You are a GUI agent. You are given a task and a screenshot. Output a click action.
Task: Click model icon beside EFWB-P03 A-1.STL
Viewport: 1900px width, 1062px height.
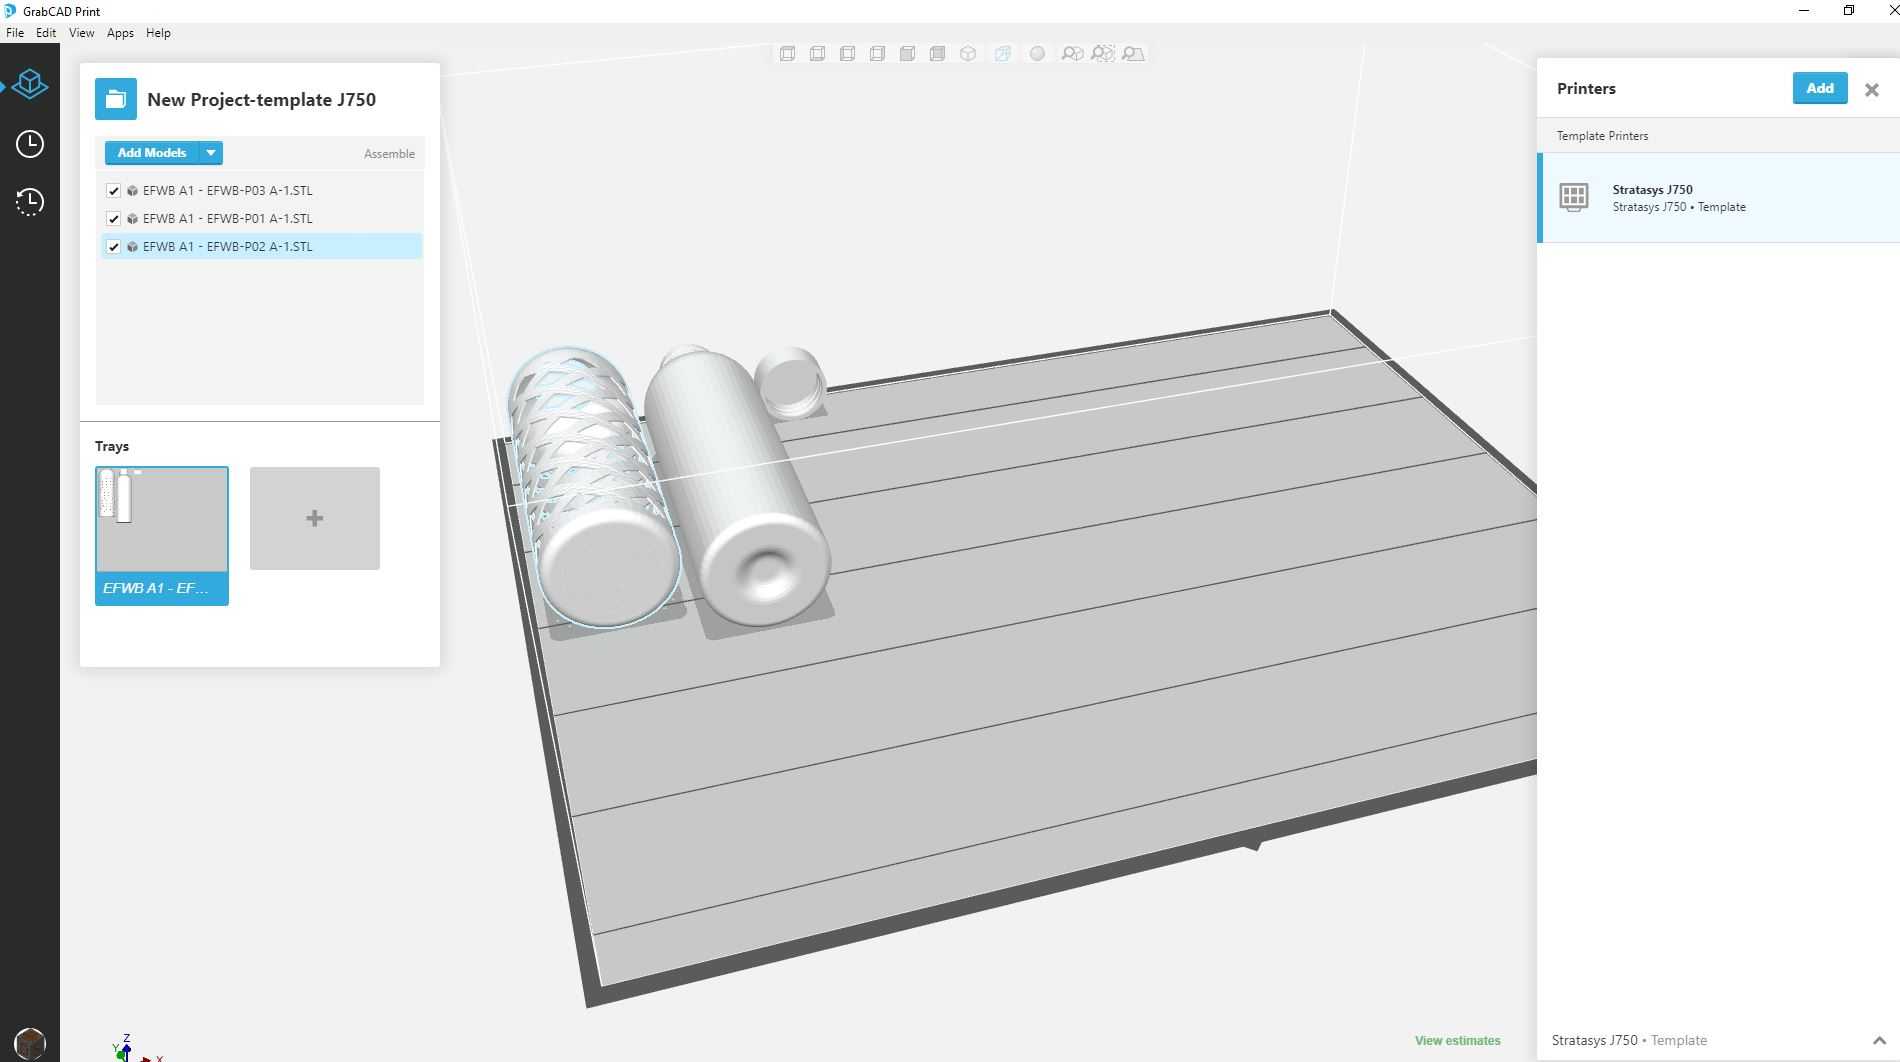point(132,190)
